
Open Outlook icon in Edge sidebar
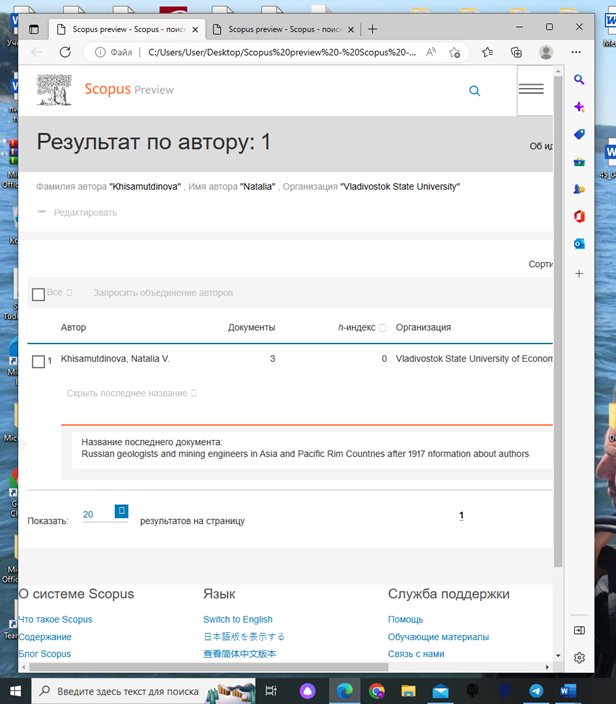point(579,243)
